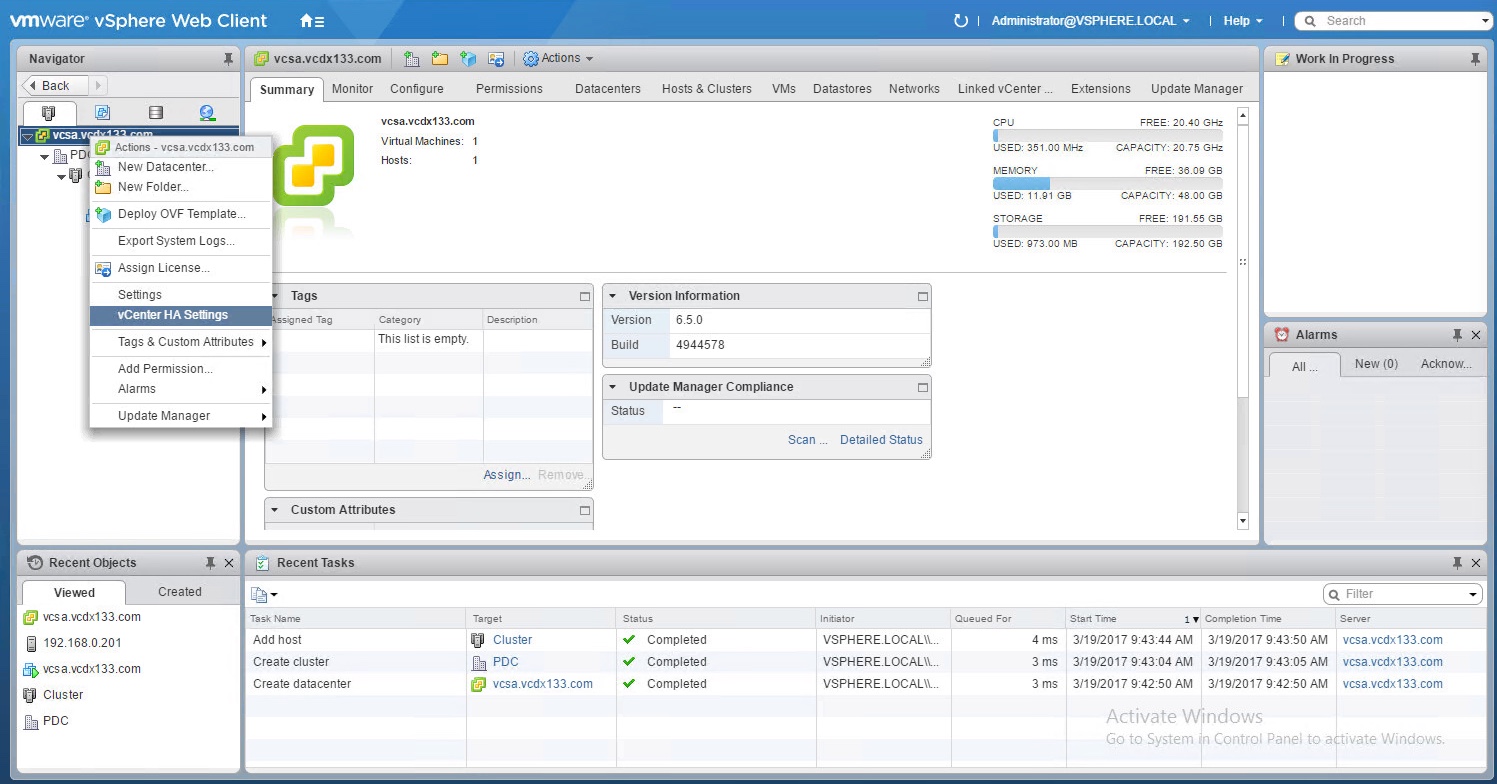Click the Home menu icon in header
Image resolution: width=1497 pixels, height=784 pixels.
pos(311,21)
